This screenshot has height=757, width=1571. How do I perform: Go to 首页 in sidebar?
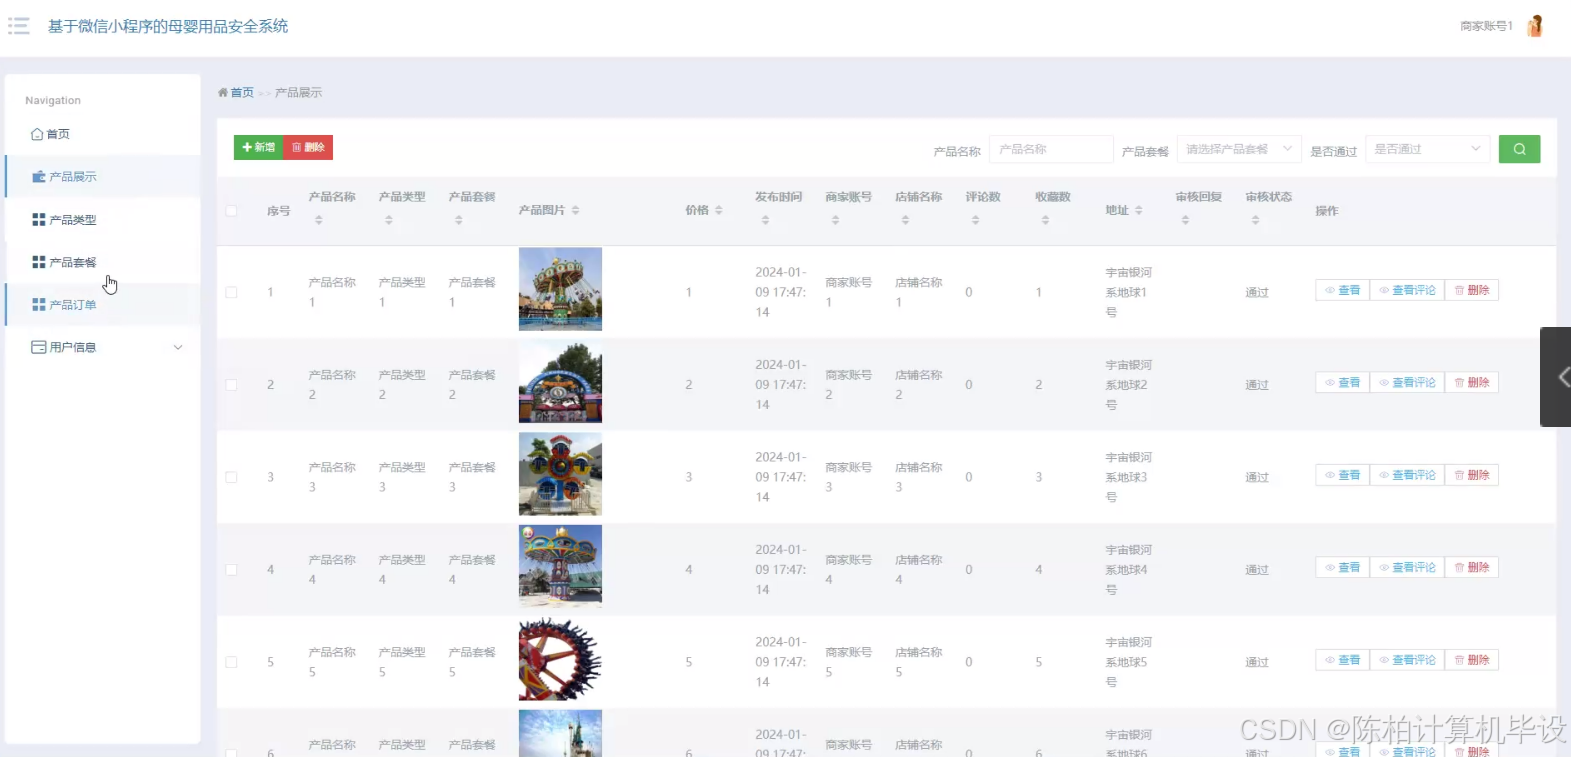point(103,134)
